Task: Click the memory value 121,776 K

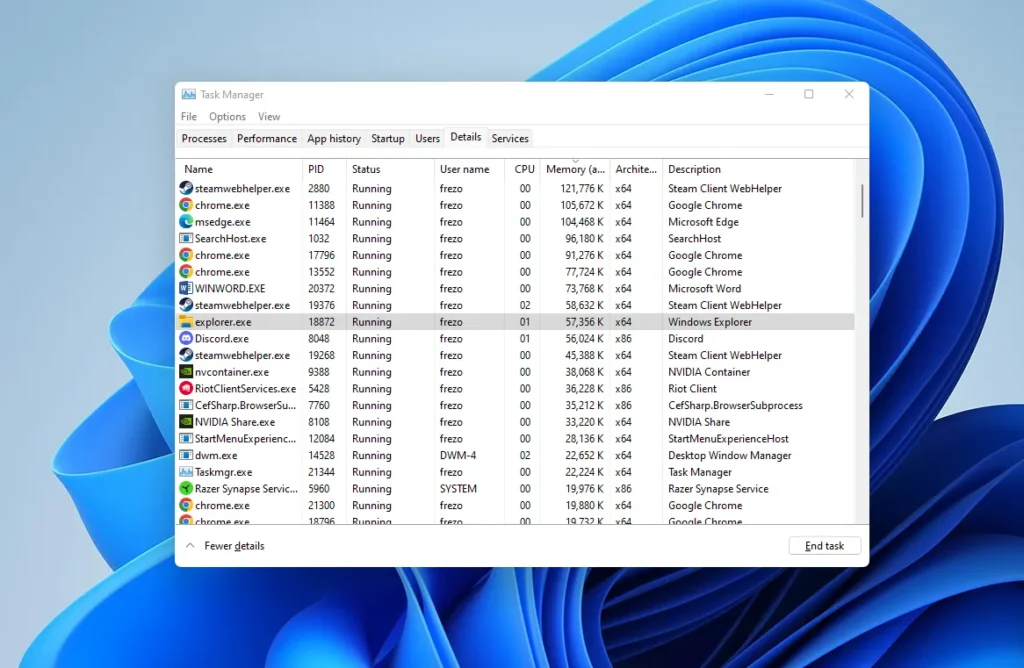Action: (x=582, y=189)
